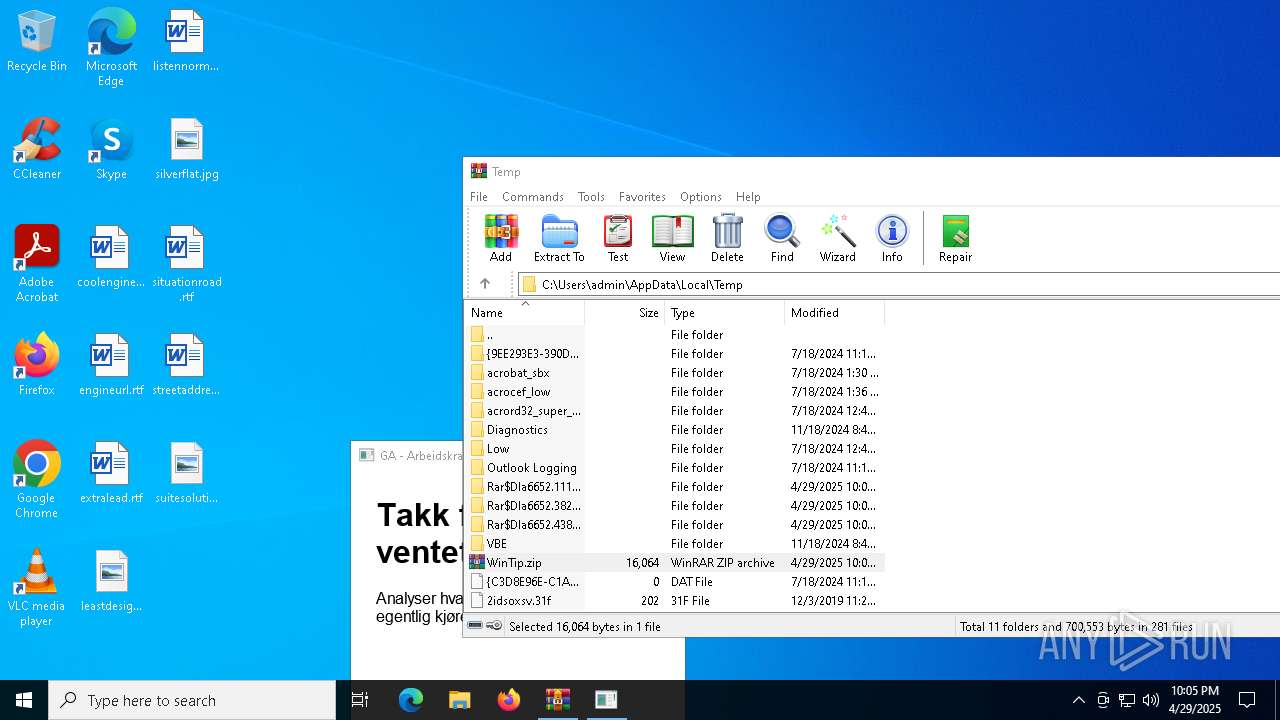The height and width of the screenshot is (720, 1280).
Task: Click the Delete trash icon in WinRAR
Action: click(x=727, y=238)
